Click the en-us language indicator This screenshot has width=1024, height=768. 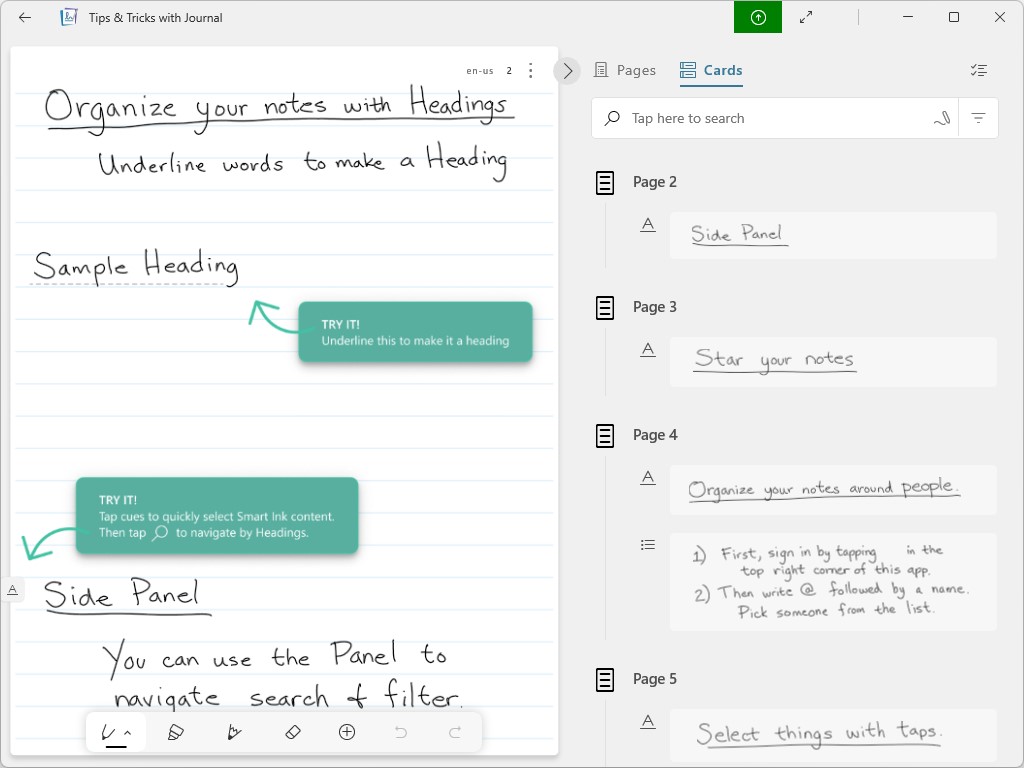pos(479,71)
